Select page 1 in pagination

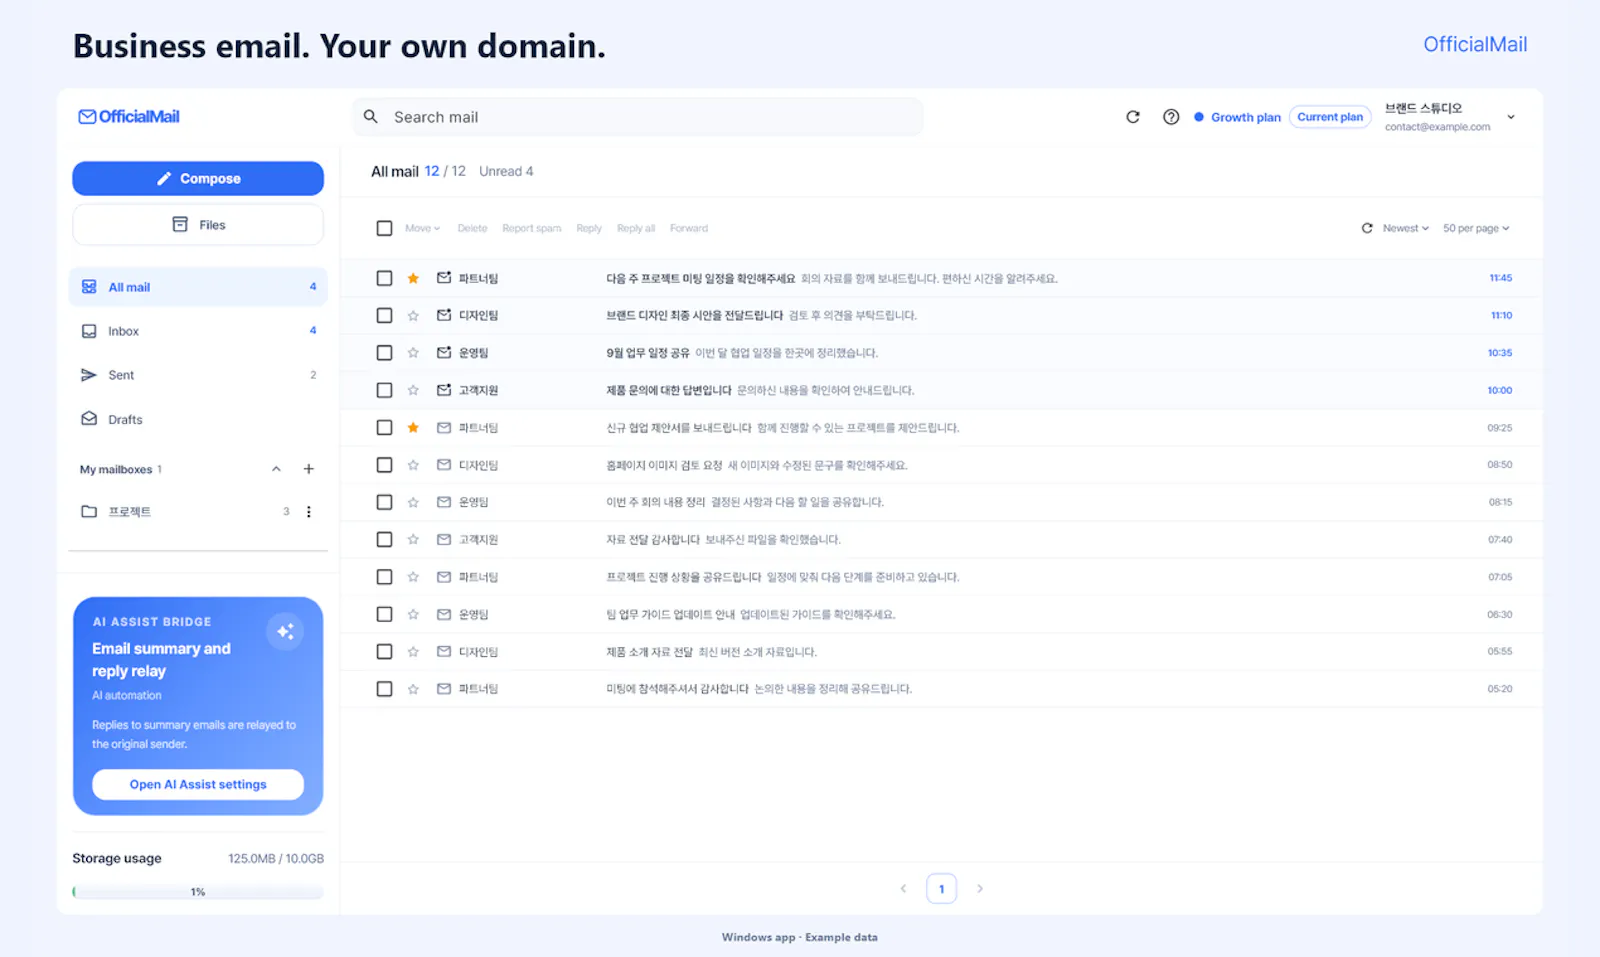coord(941,888)
